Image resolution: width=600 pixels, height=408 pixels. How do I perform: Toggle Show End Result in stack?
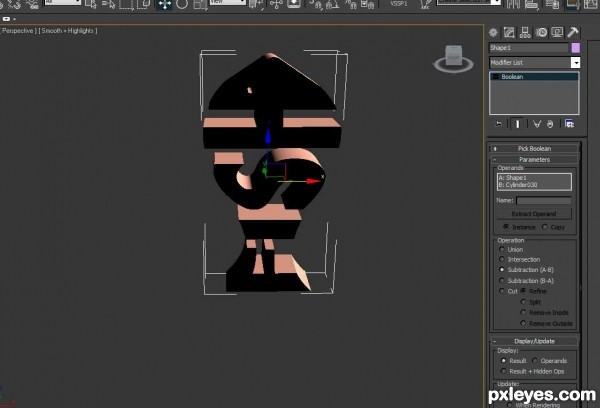[x=517, y=124]
